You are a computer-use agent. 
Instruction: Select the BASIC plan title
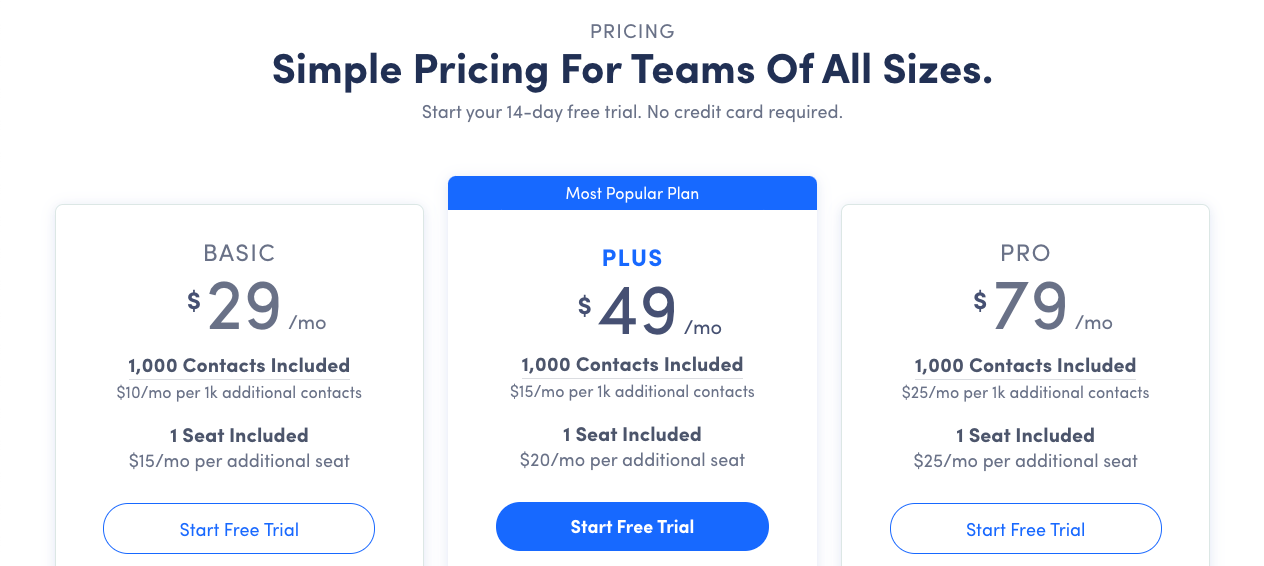pyautogui.click(x=239, y=253)
